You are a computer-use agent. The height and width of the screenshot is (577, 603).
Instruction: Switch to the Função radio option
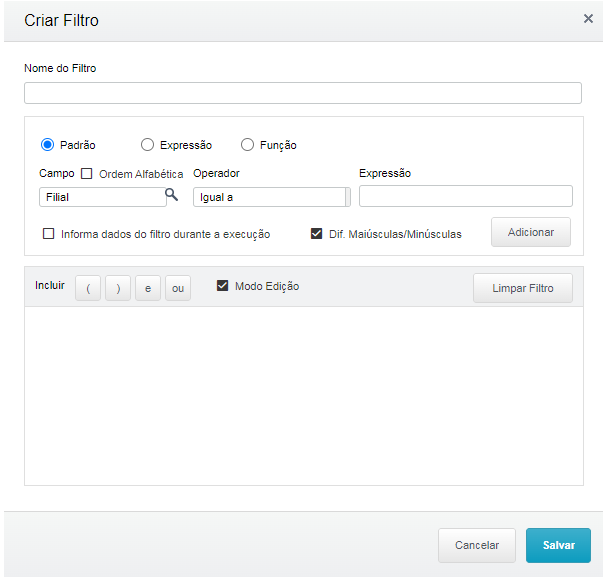tap(248, 145)
